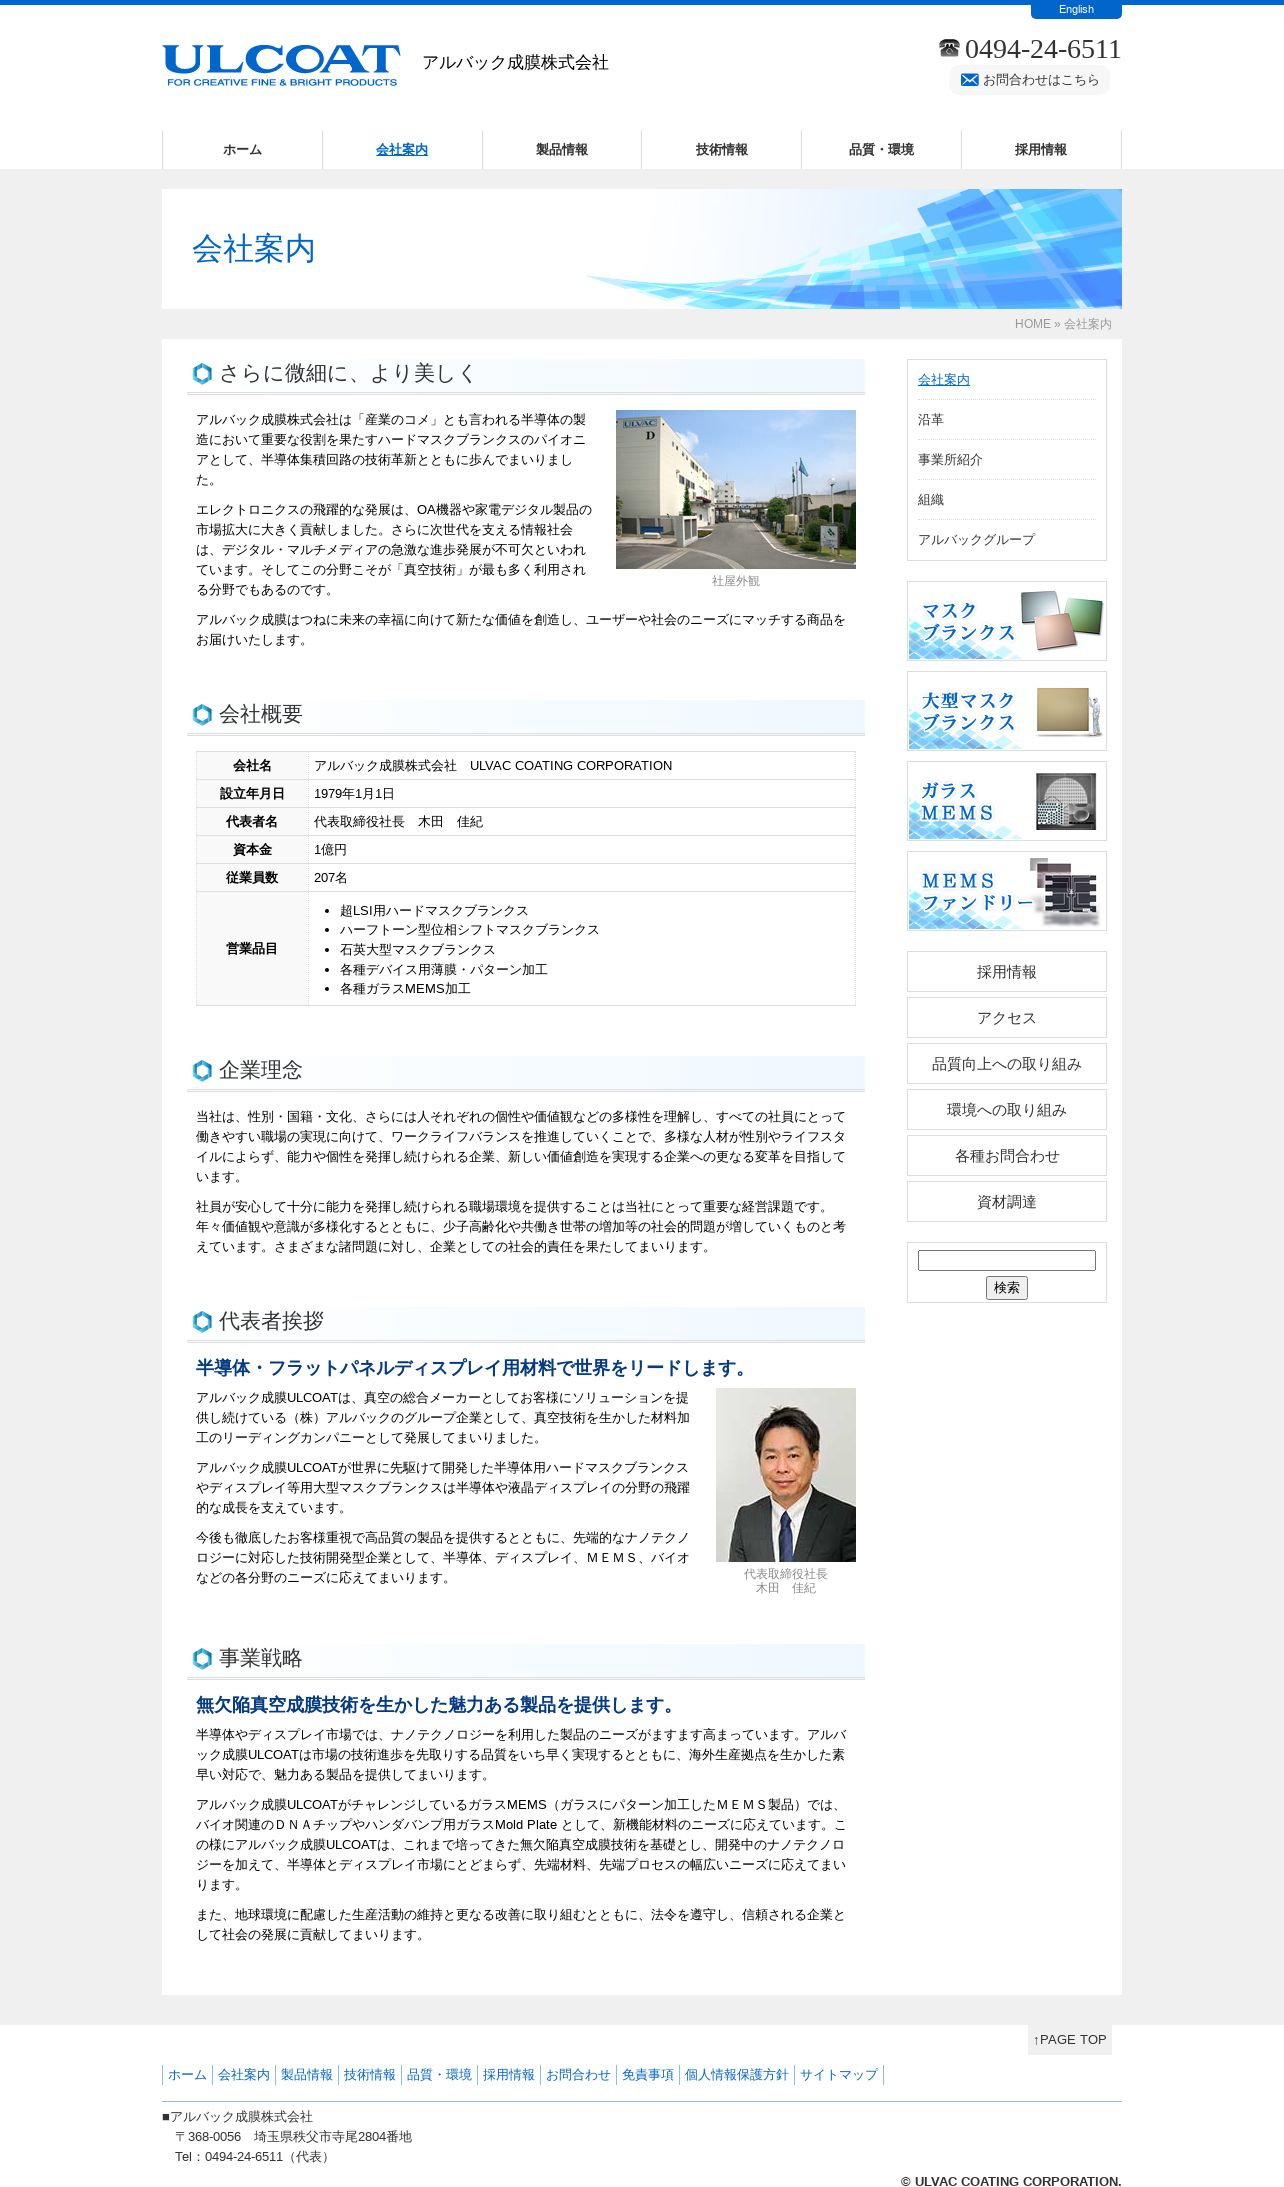Click hexagon icon beside 会社概要 heading
1284x2187 pixels.
[x=202, y=715]
